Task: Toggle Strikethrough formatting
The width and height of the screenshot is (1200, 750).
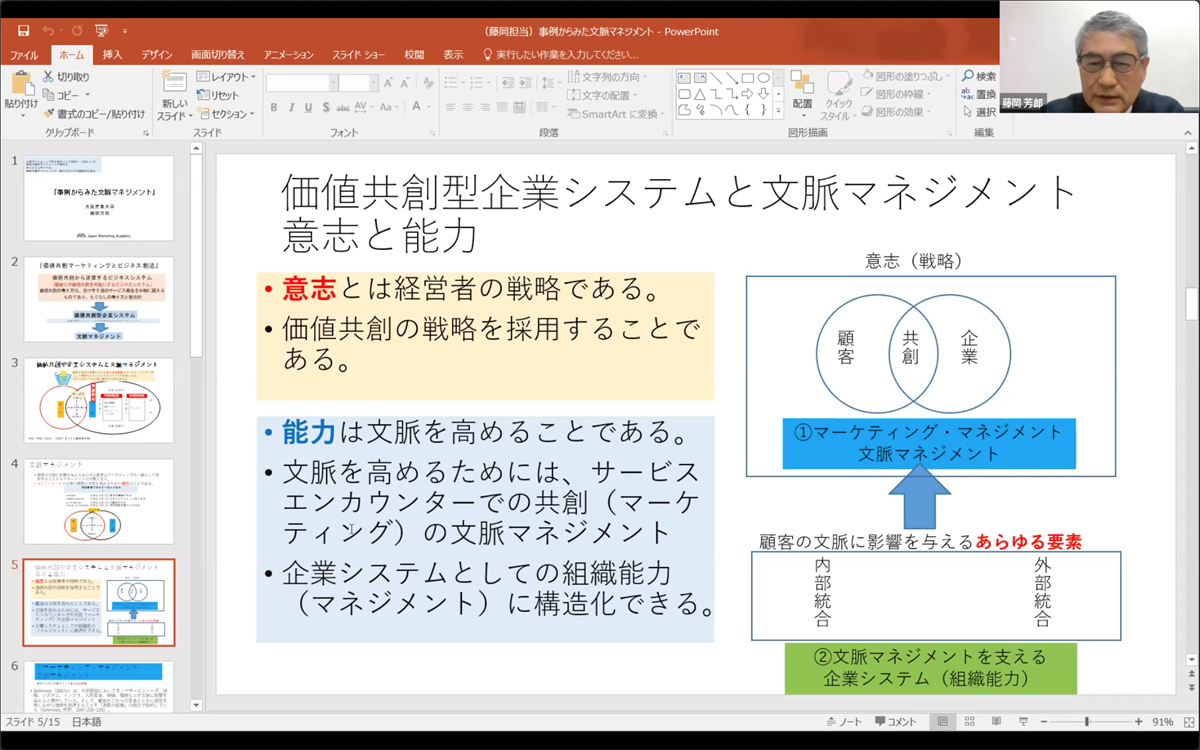Action: tap(343, 107)
